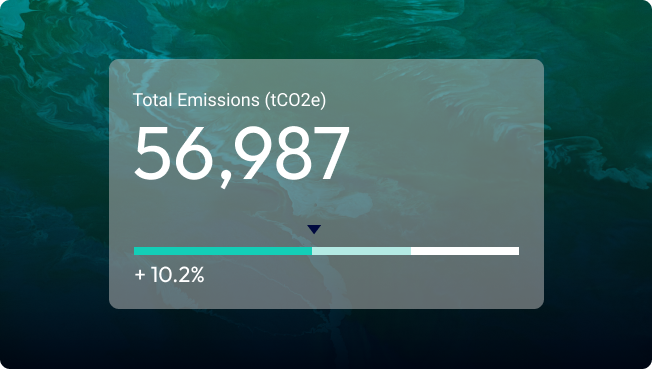Click the digit 9 in 56,987
This screenshot has height=369, width=652.
click(251, 153)
